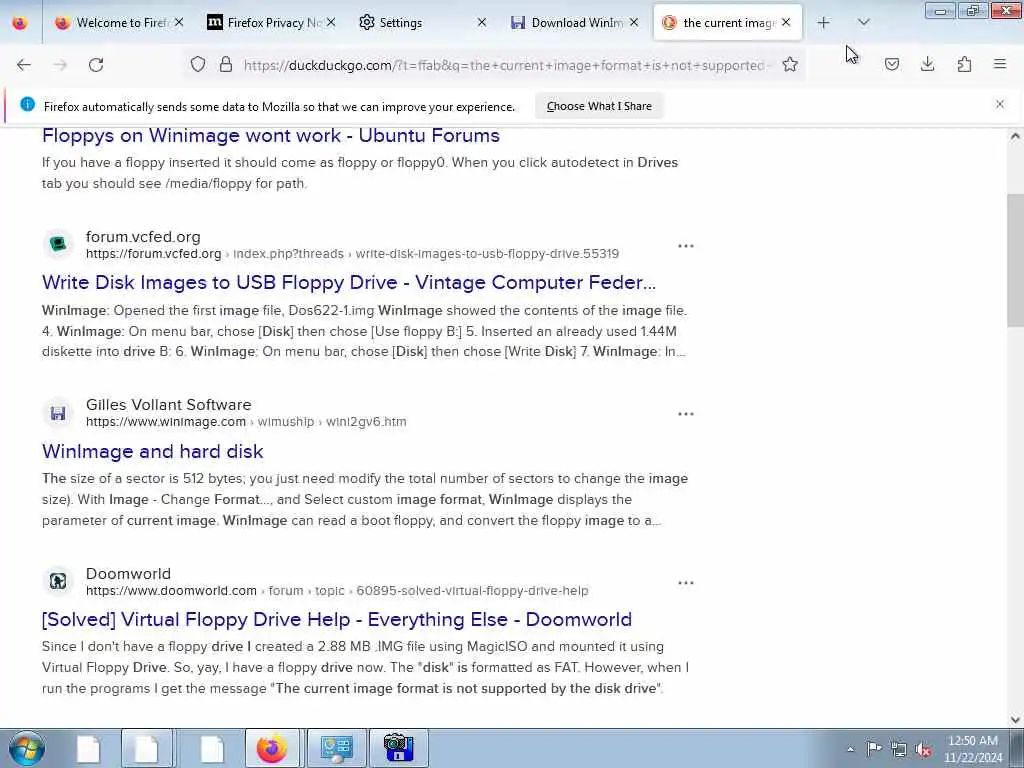Show site security padlock info

point(226,64)
